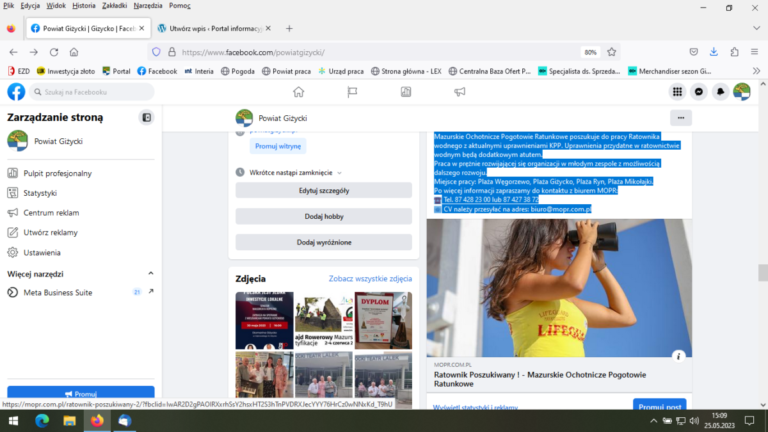768x432 pixels.
Task: Reset 80% zoom level indicator
Action: coord(590,52)
